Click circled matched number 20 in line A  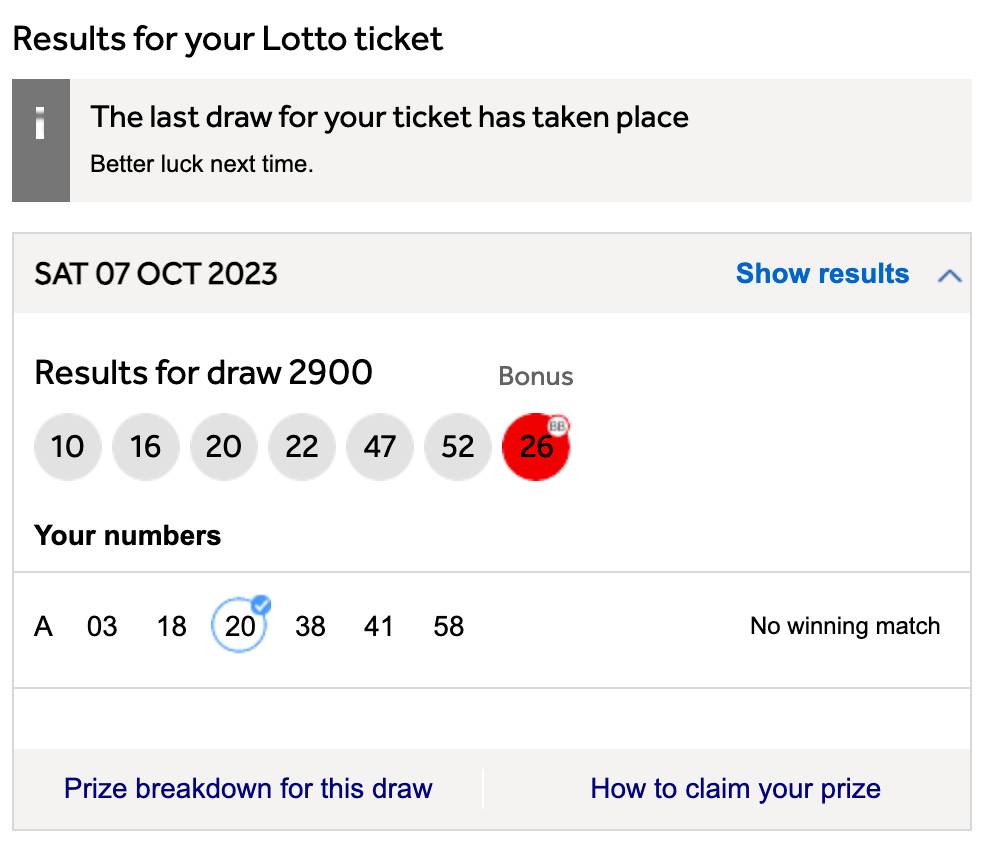click(239, 626)
